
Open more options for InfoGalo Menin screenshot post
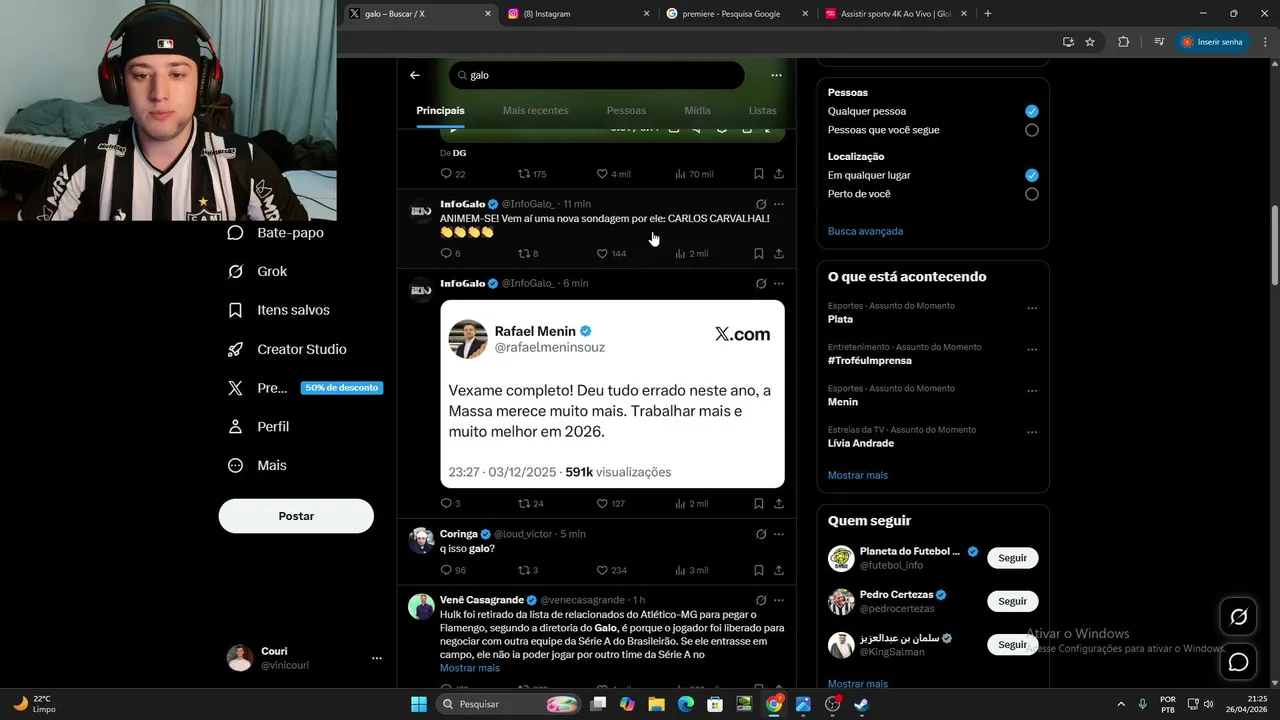tap(779, 284)
